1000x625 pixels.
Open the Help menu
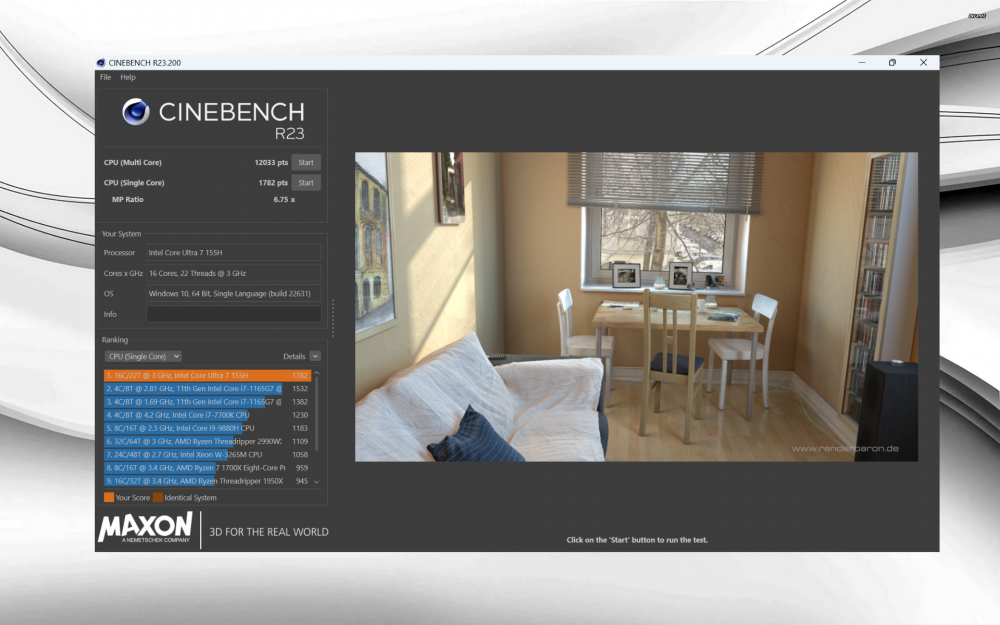point(128,77)
